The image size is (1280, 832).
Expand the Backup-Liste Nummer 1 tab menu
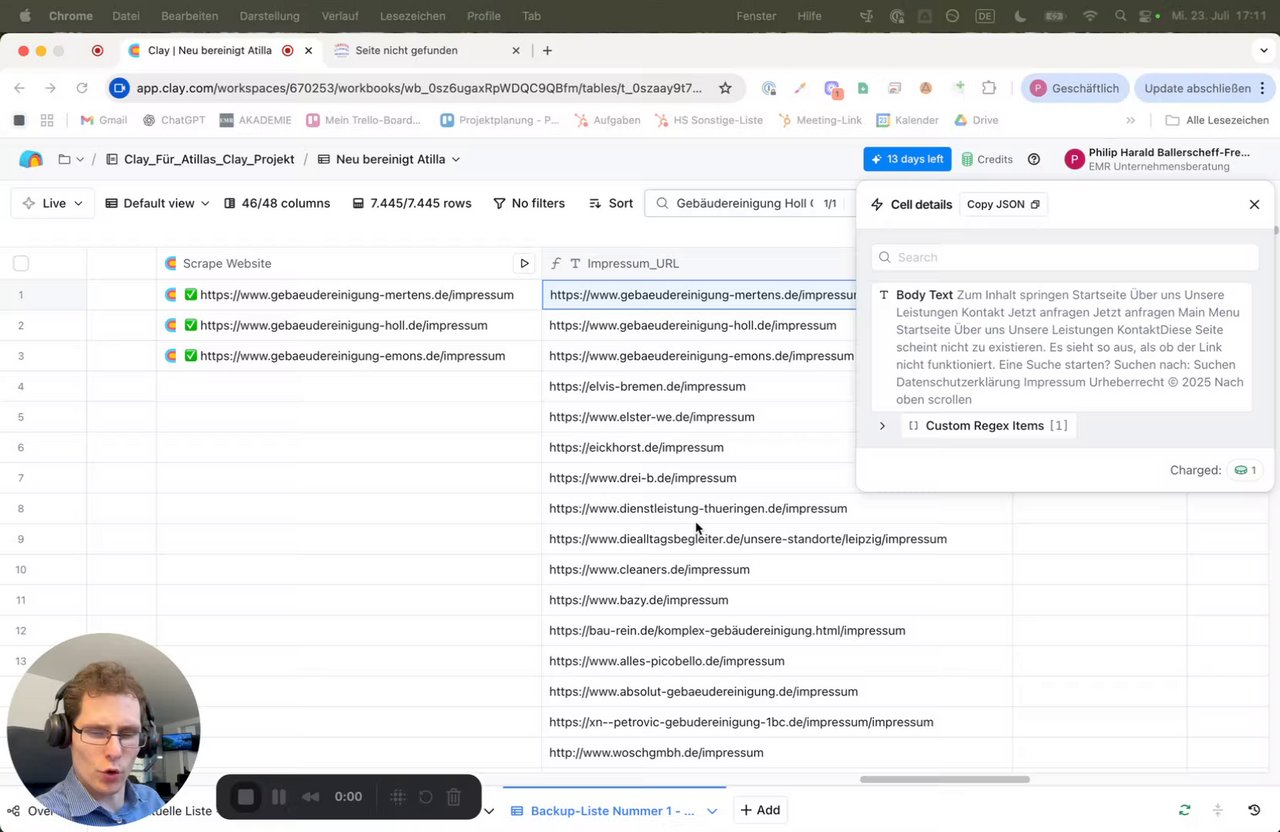(x=712, y=811)
